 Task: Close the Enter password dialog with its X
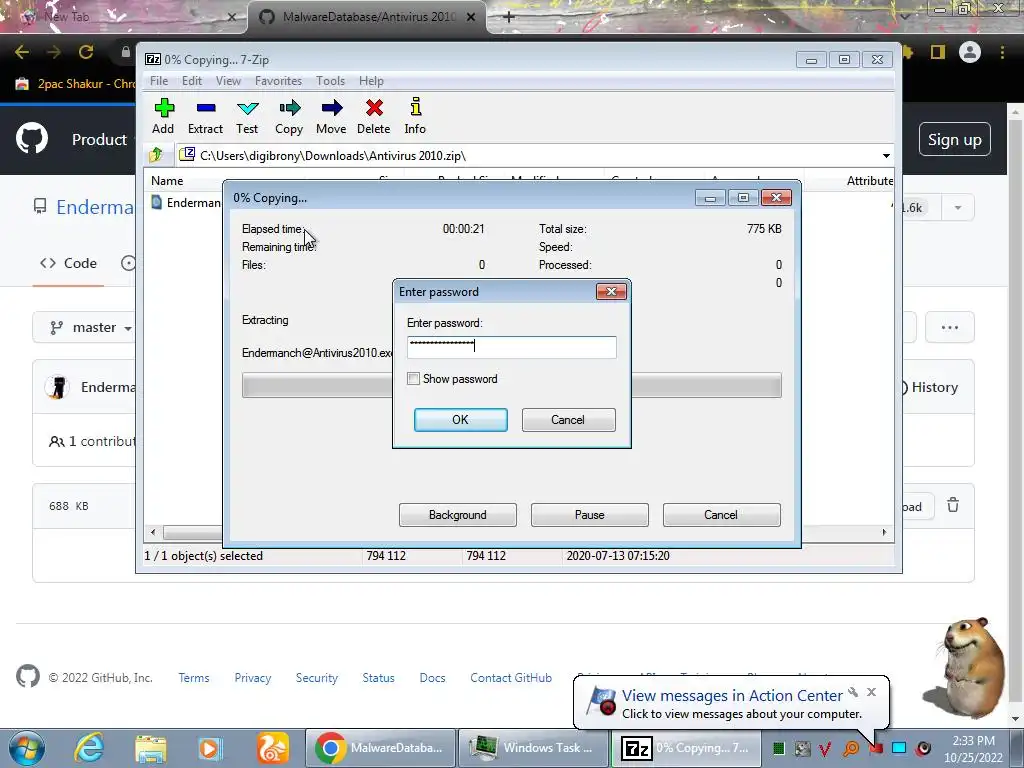(x=611, y=291)
